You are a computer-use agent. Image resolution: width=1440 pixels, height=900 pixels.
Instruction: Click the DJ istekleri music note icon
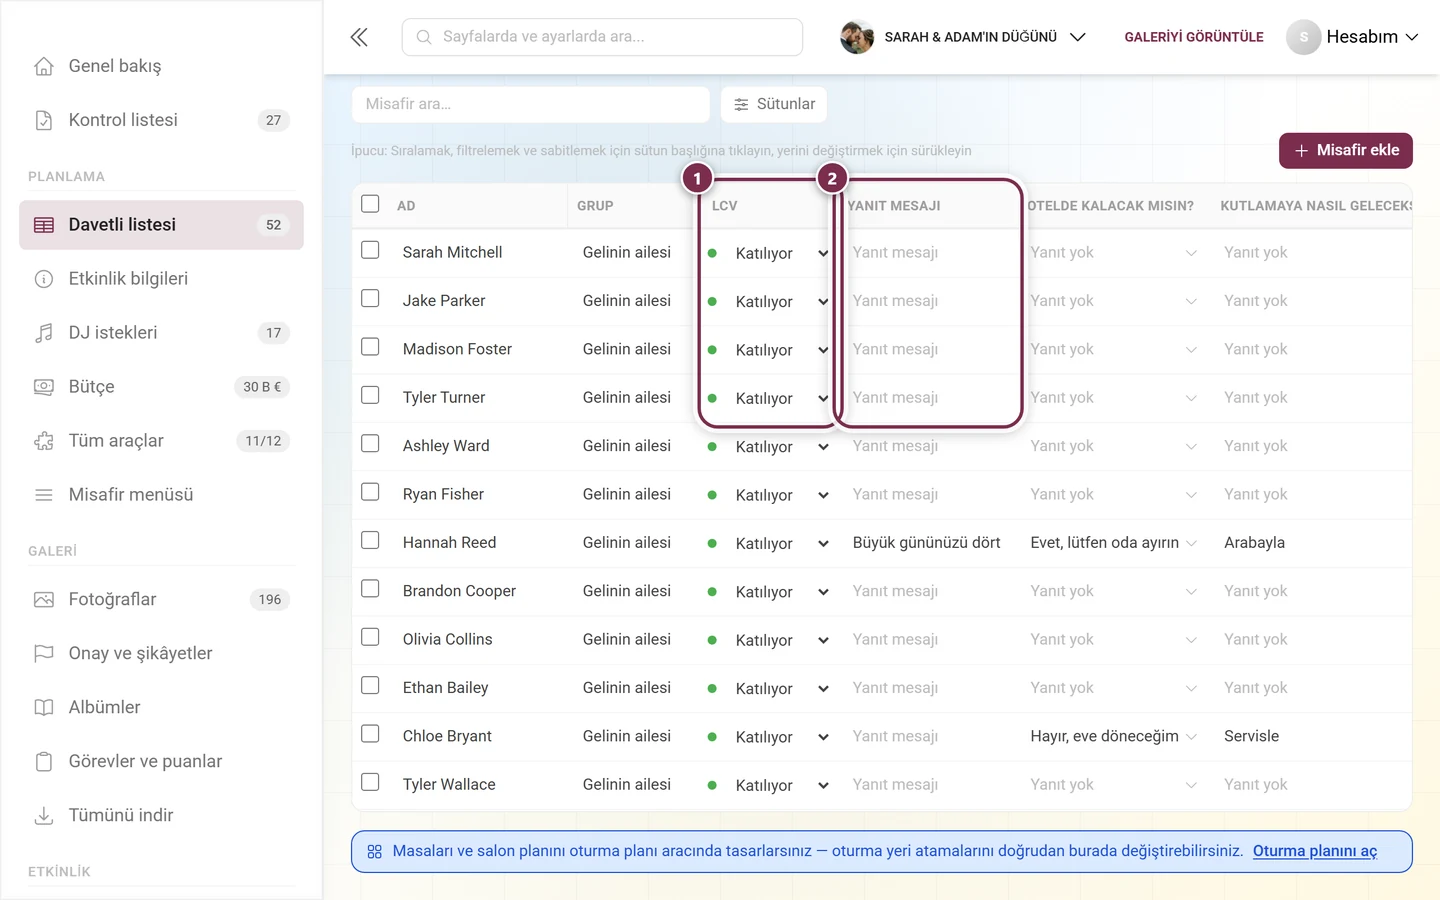click(44, 333)
